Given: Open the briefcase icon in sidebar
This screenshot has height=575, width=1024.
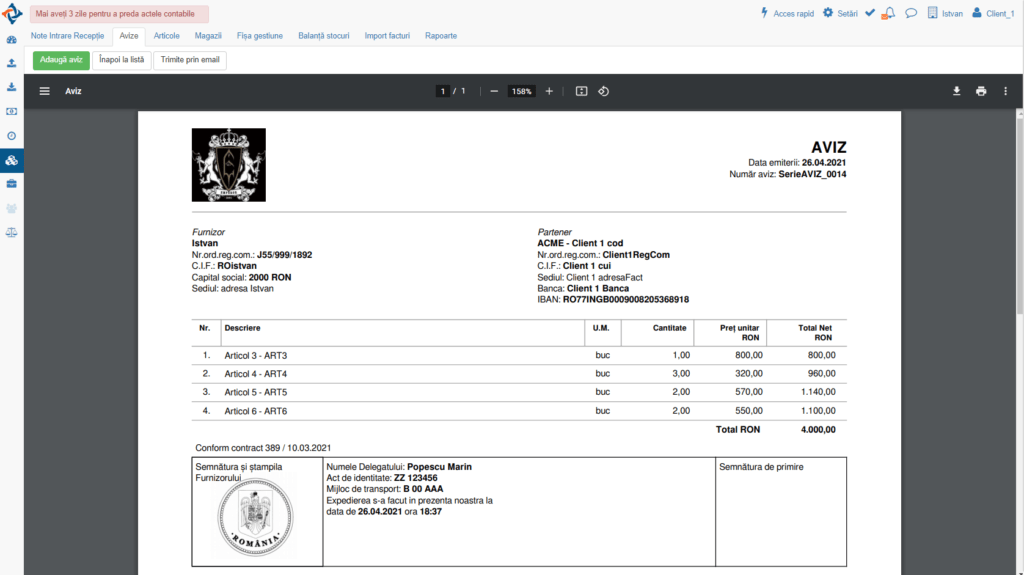Looking at the screenshot, I should 11,184.
